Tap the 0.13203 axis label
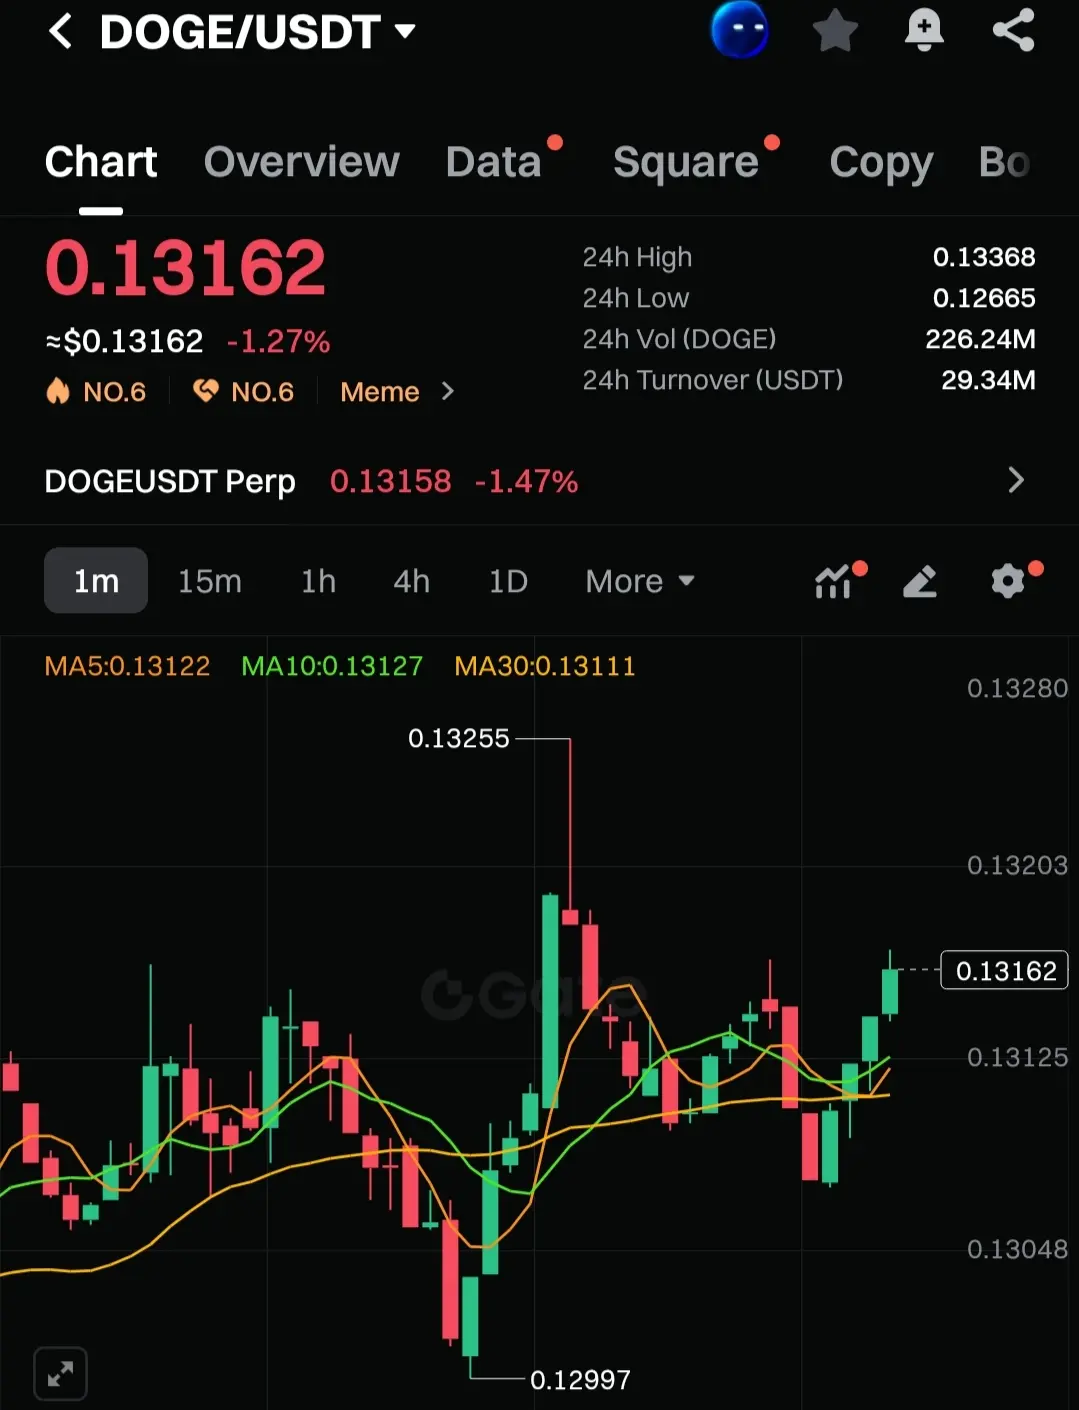Viewport: 1079px width, 1410px height. [1017, 865]
